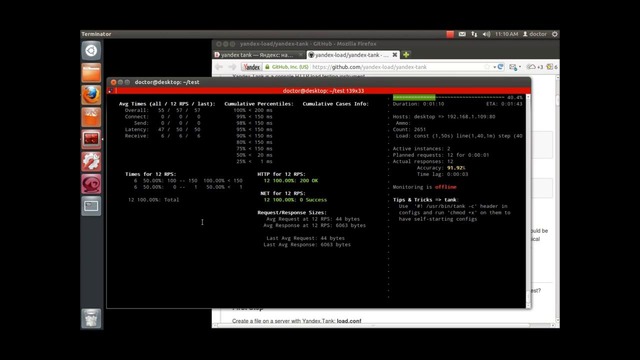Screen dimensions: 640x360
Task: Click the 'ETA: 0:01:43' text
Action: (x=504, y=104)
